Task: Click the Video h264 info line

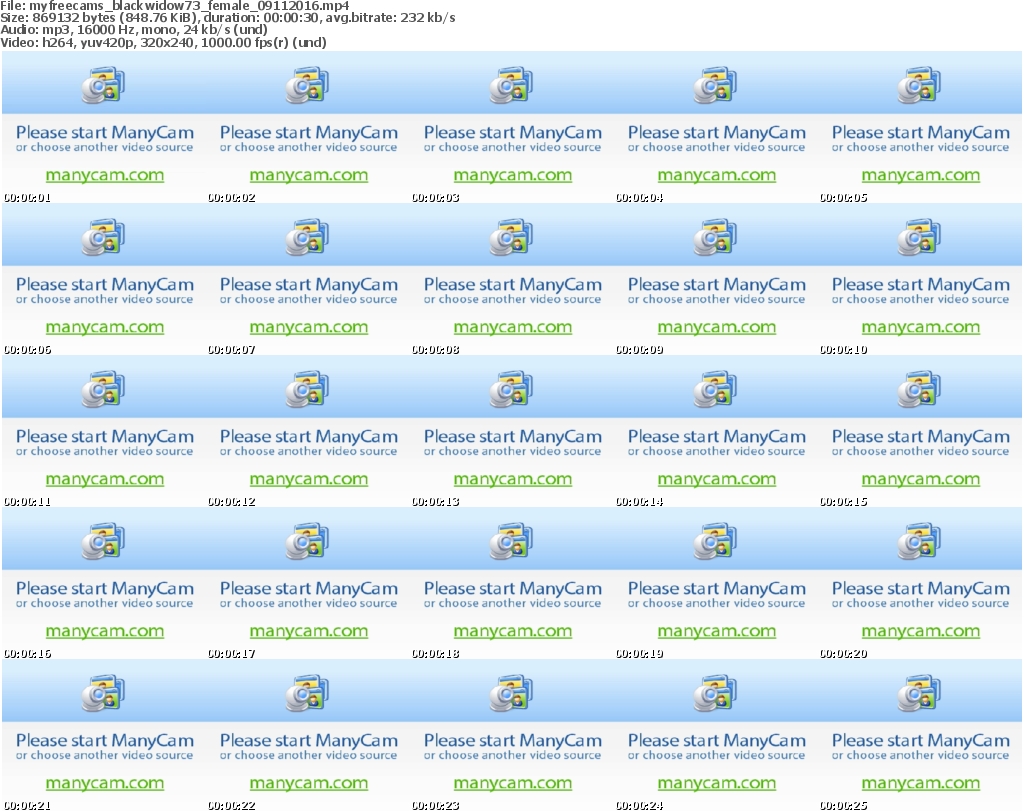Action: click(163, 42)
